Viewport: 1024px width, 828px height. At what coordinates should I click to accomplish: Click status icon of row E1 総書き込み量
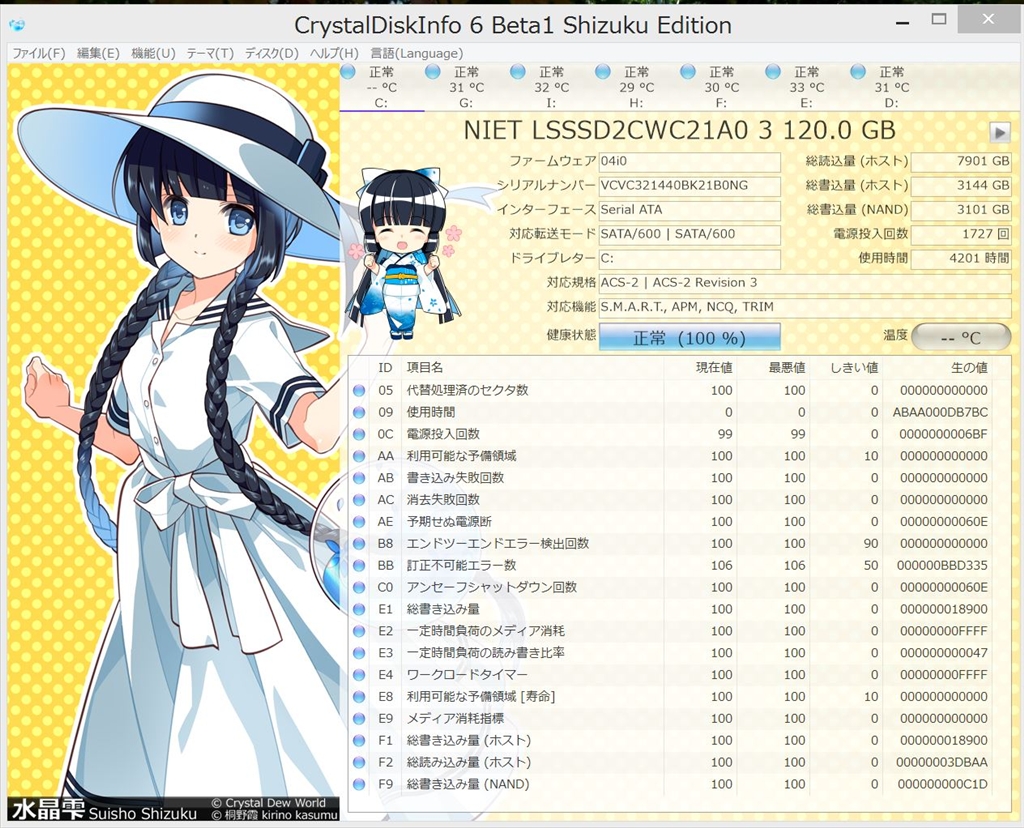coord(359,609)
